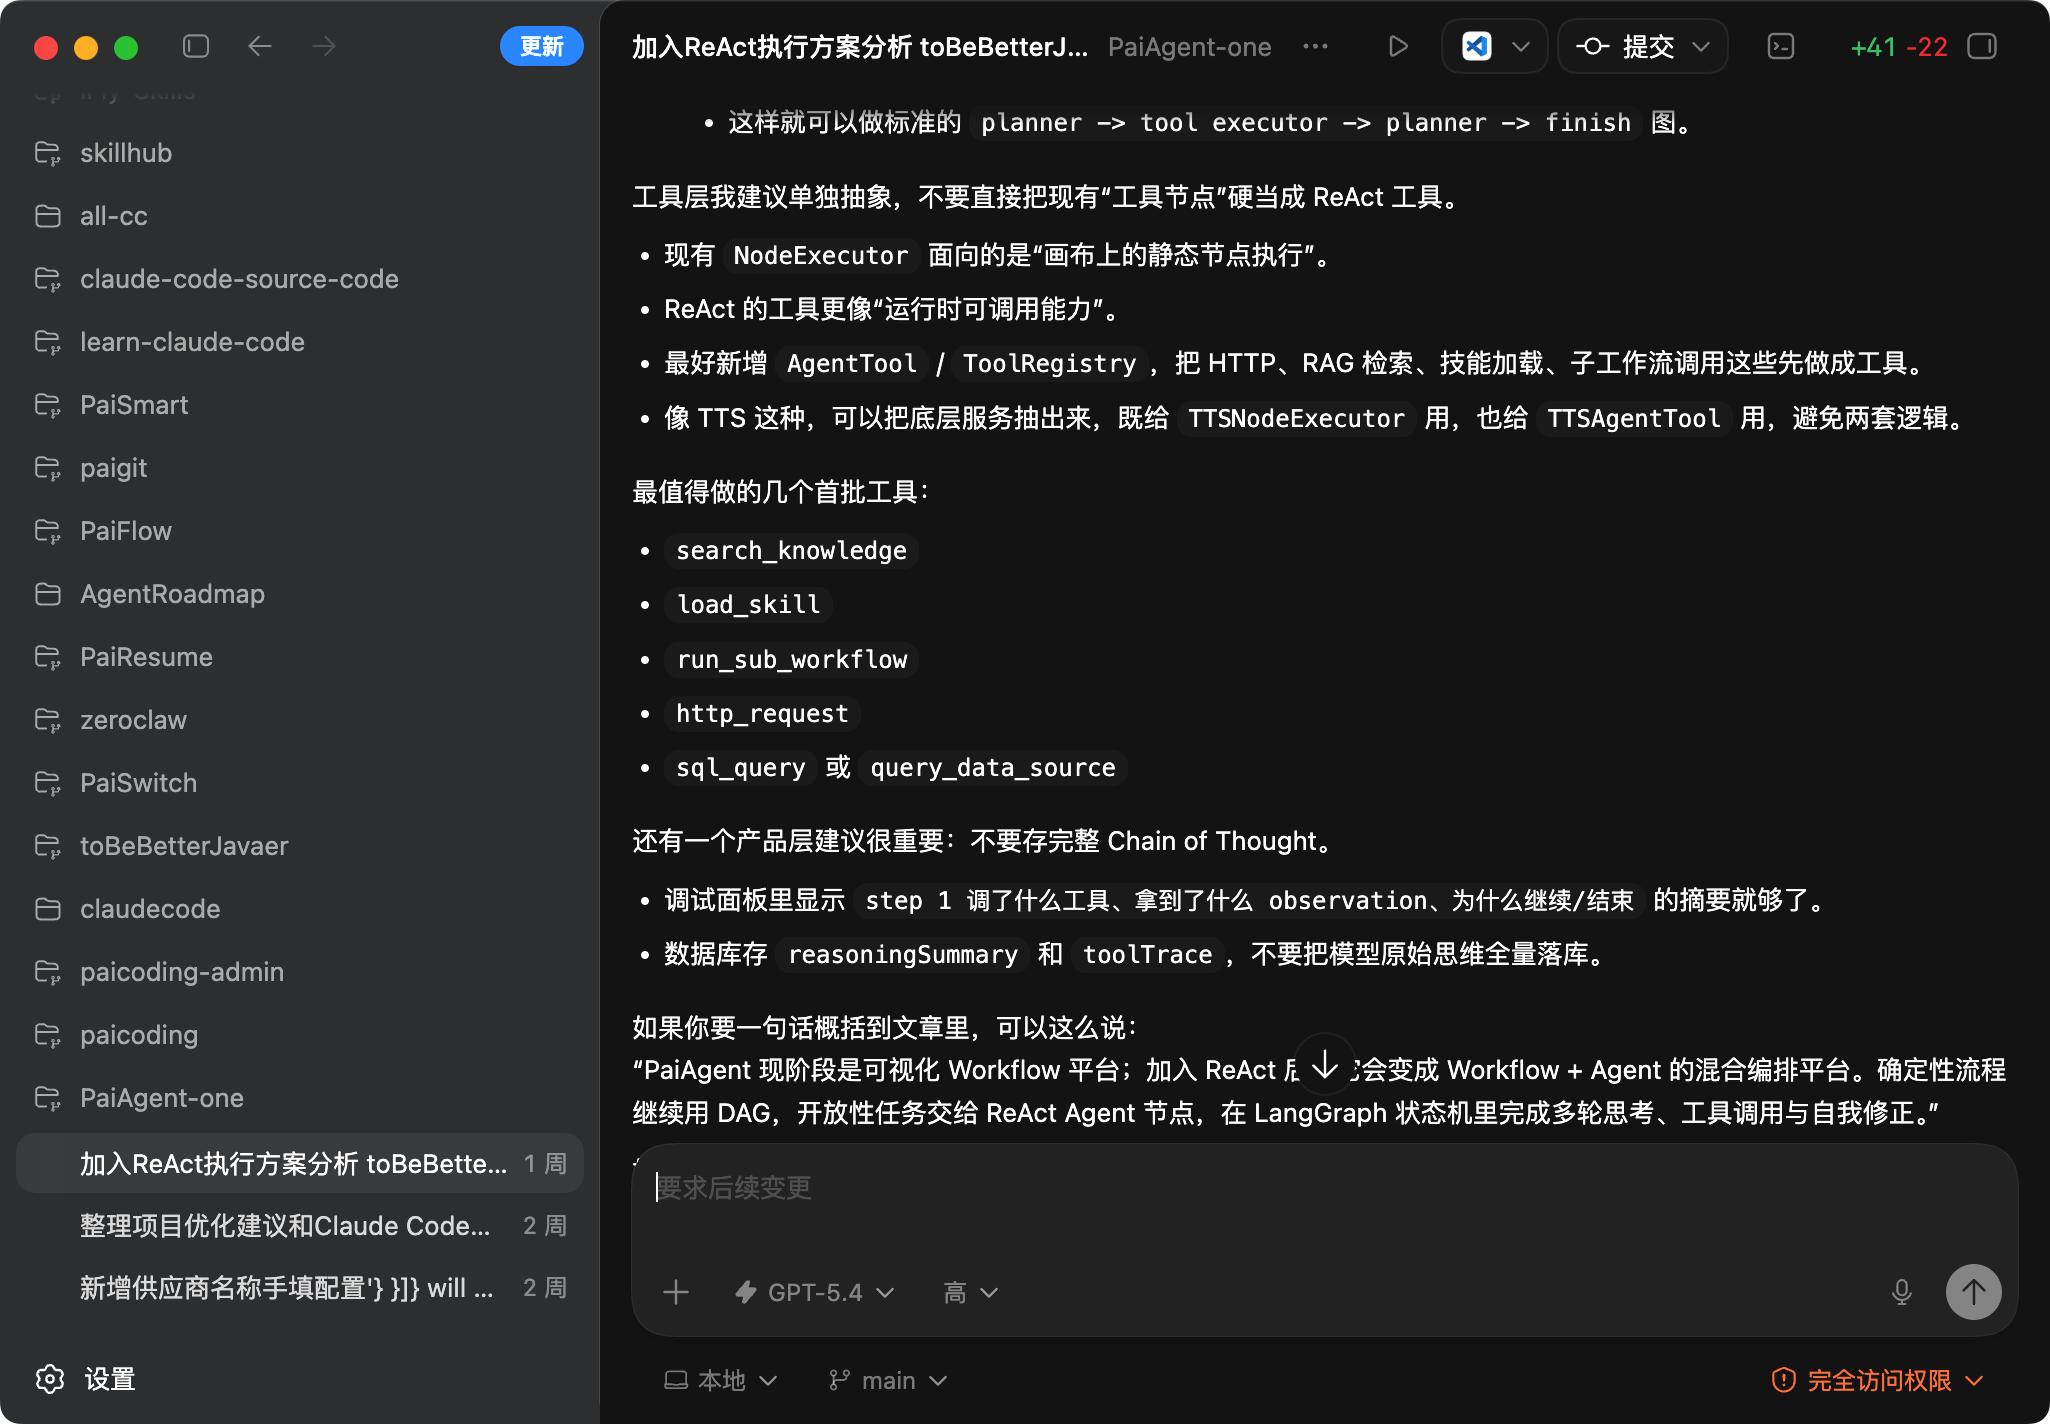This screenshot has width=2050, height=1424.
Task: Open the terminal panel icon
Action: point(1780,46)
